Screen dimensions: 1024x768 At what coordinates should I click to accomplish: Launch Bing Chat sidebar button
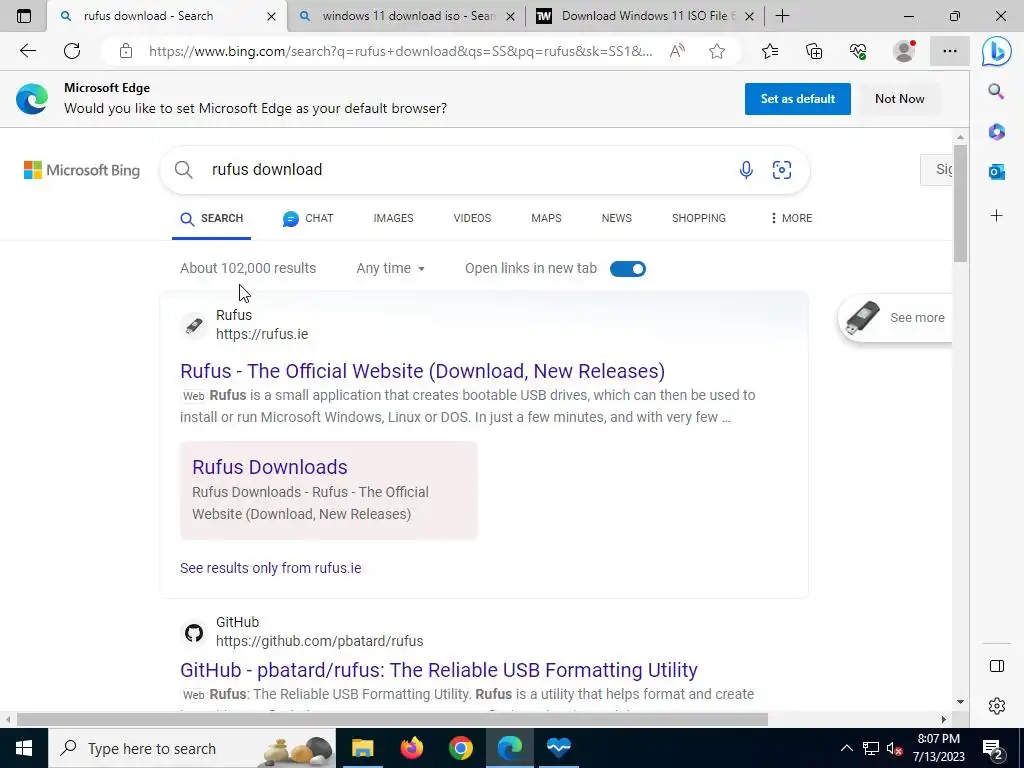pyautogui.click(x=997, y=52)
